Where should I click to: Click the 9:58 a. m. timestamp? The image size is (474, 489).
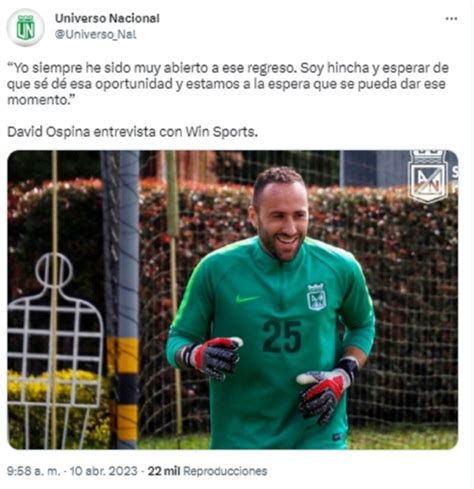point(34,471)
